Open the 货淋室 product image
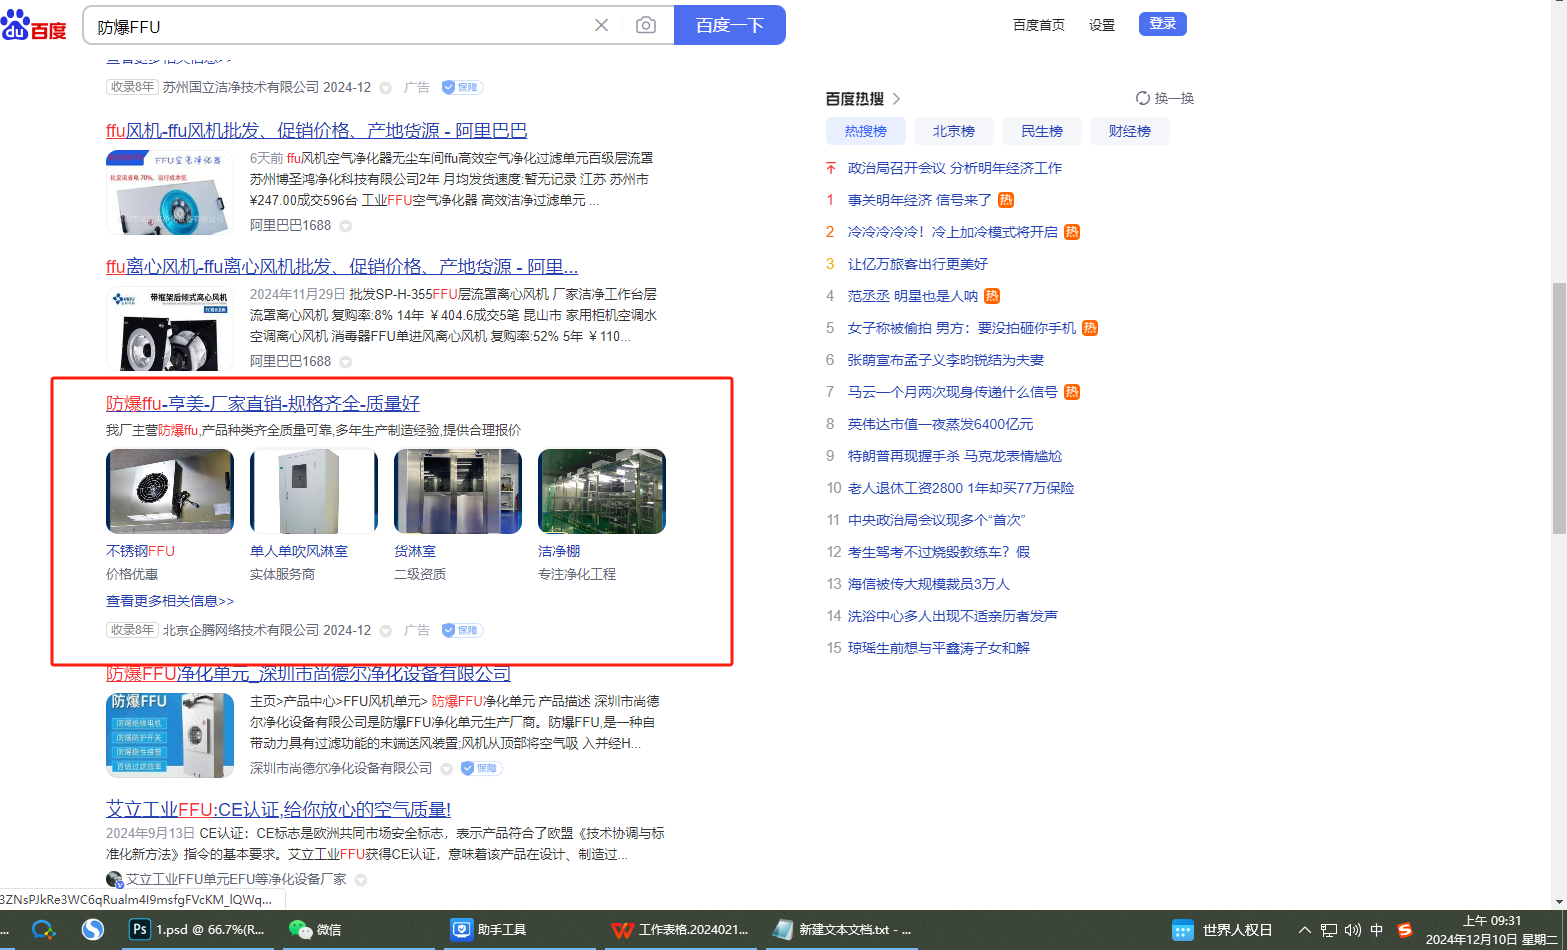The height and width of the screenshot is (950, 1567). [x=458, y=491]
